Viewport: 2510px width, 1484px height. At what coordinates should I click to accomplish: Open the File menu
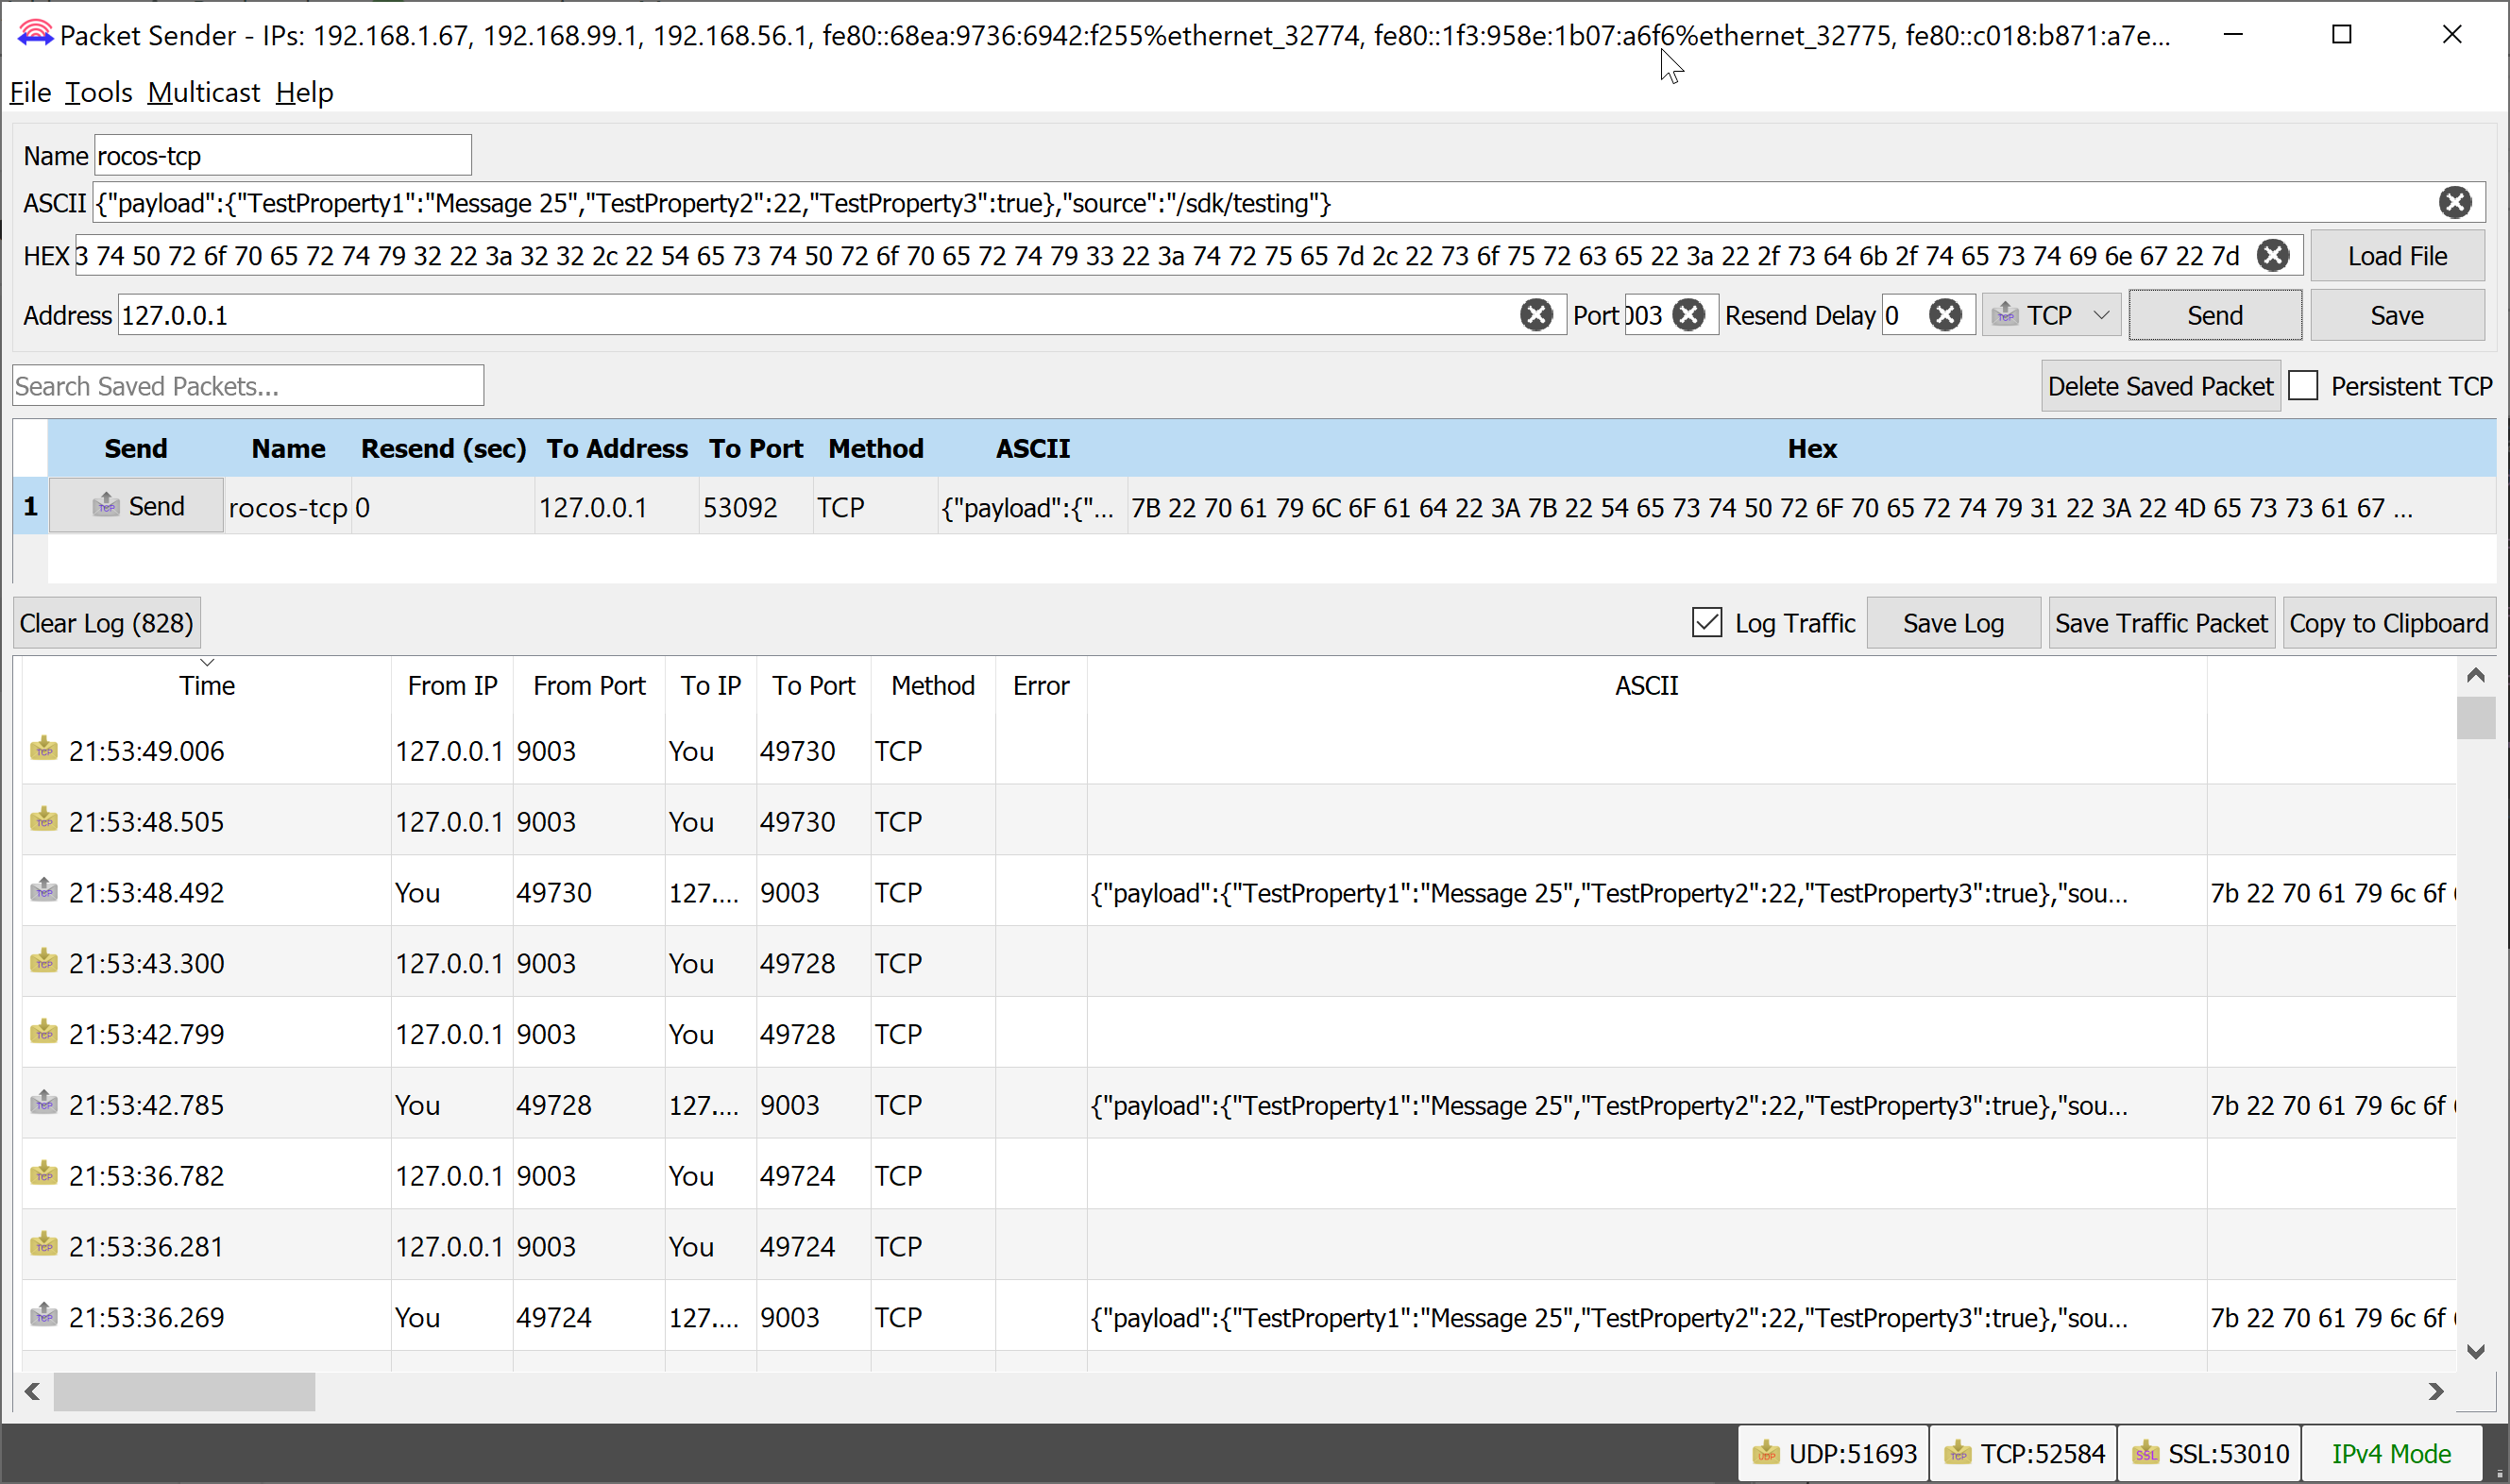point(30,92)
